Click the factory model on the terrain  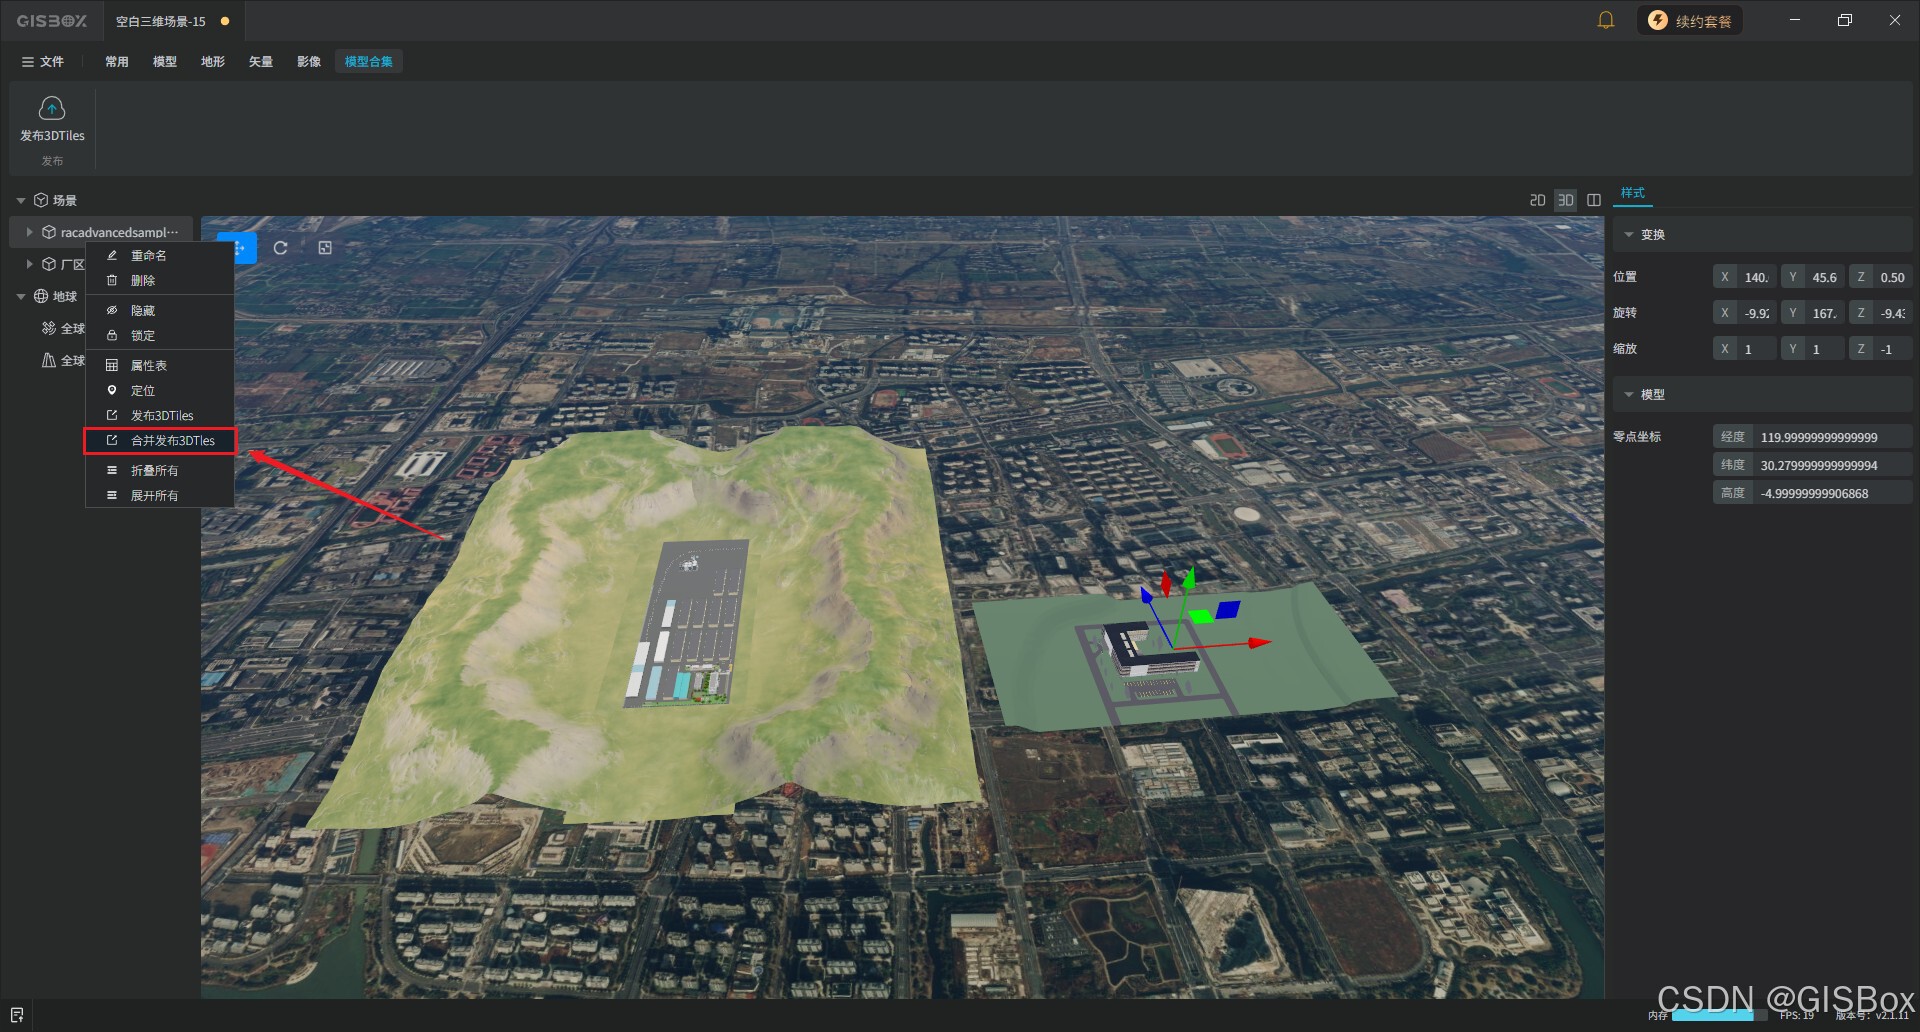point(686,625)
